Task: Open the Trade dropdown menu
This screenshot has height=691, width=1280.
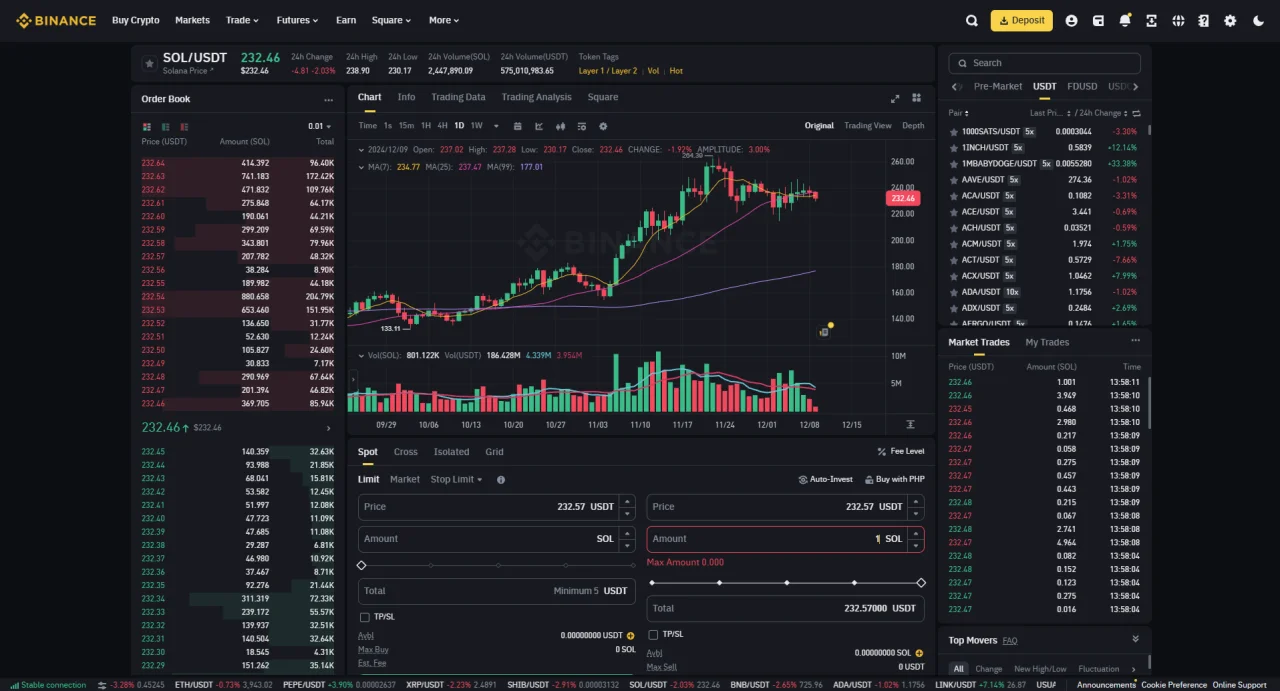Action: coord(242,20)
